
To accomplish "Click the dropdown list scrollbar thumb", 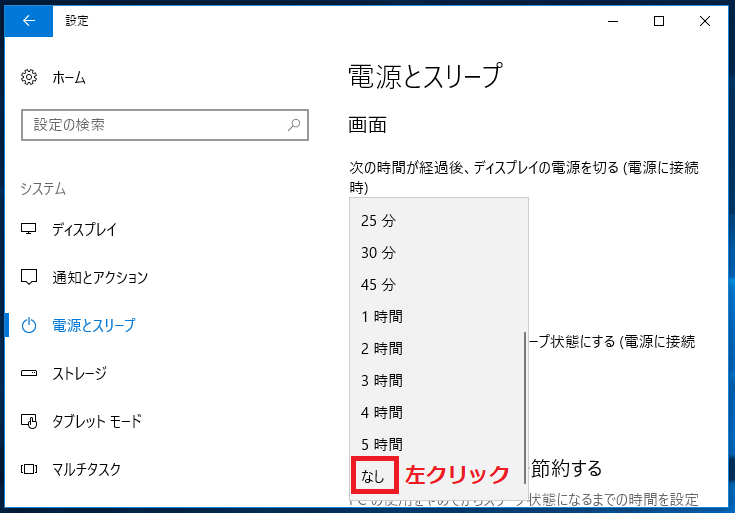I will tap(525, 408).
